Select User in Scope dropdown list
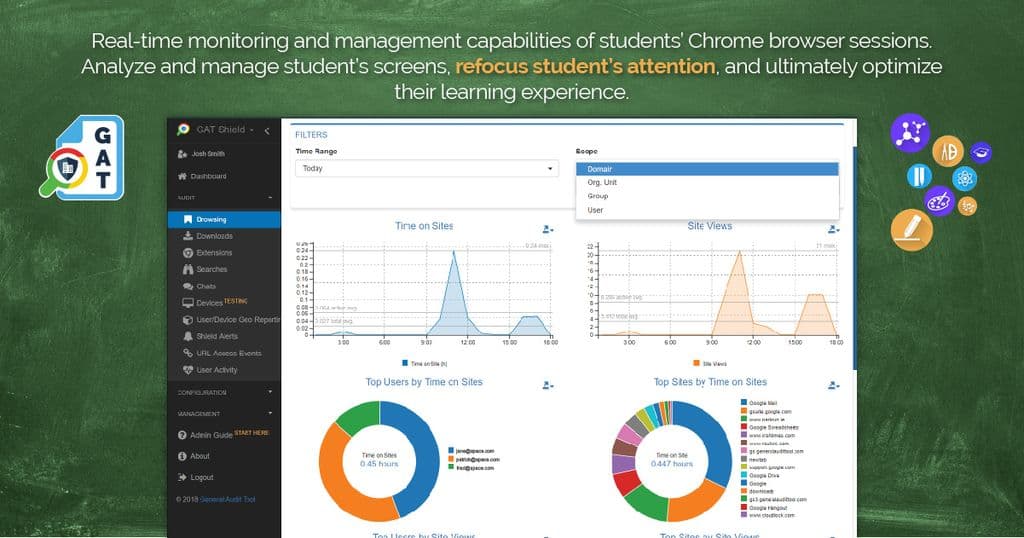The image size is (1024, 538). point(707,210)
